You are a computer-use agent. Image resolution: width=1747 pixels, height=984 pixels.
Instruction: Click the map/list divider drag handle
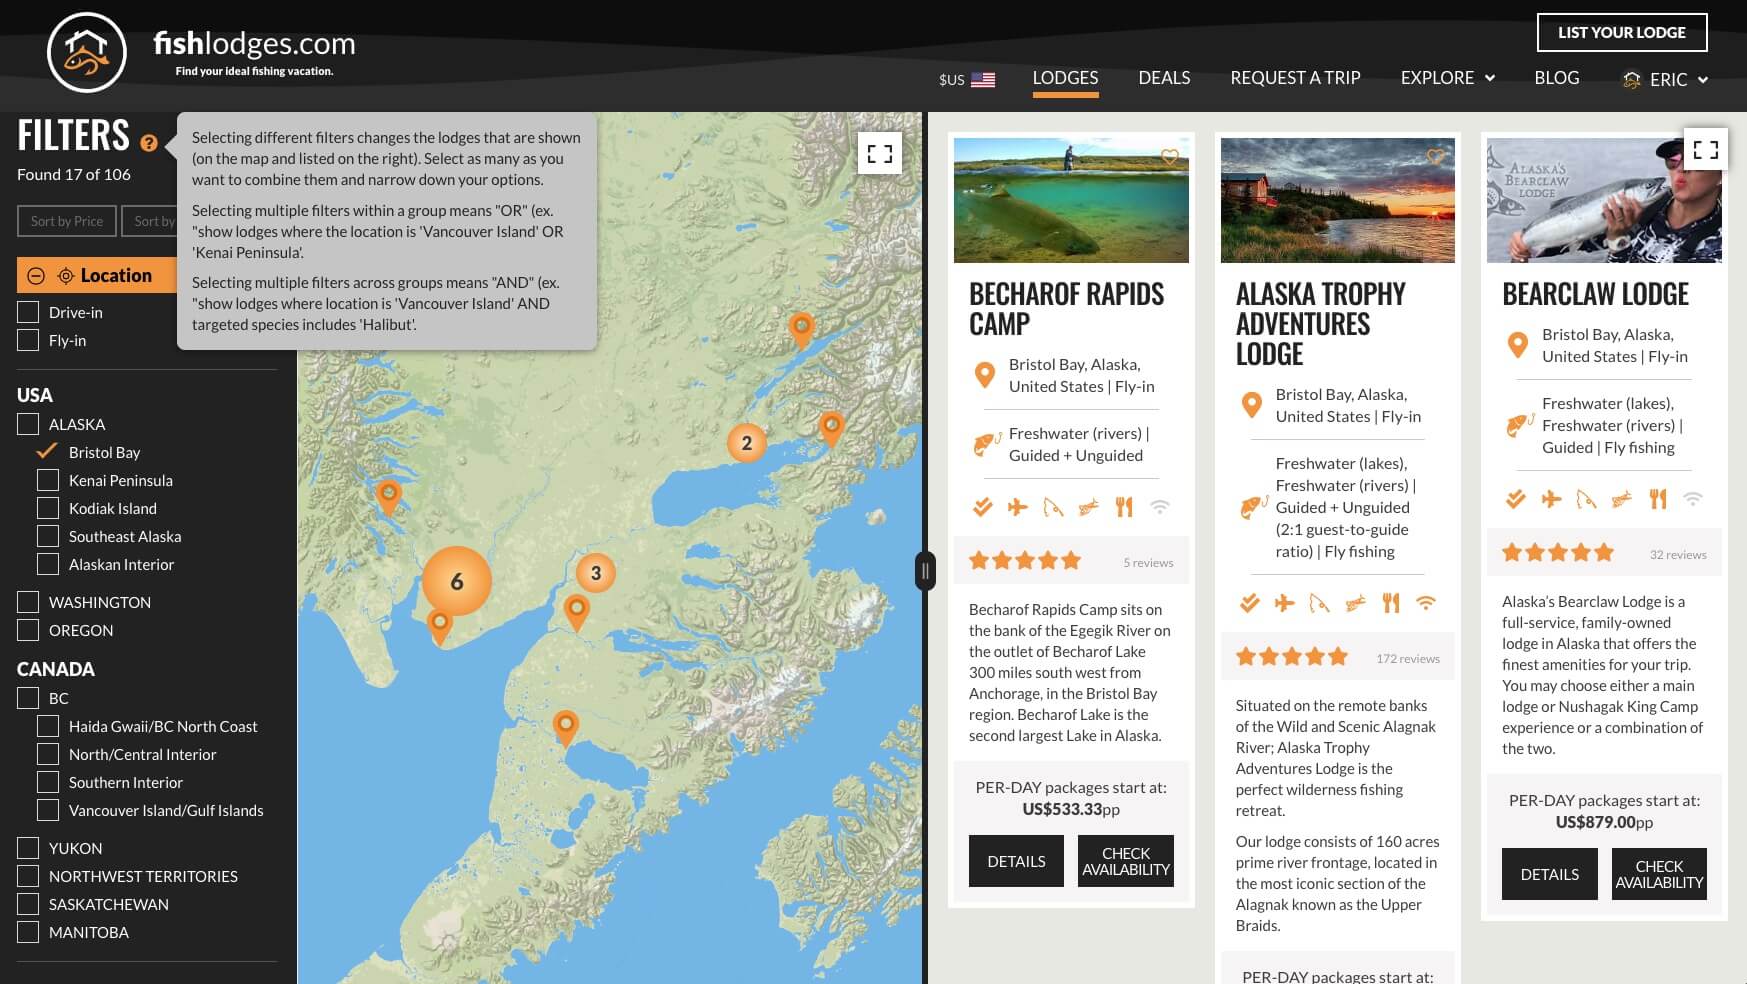pyautogui.click(x=925, y=571)
